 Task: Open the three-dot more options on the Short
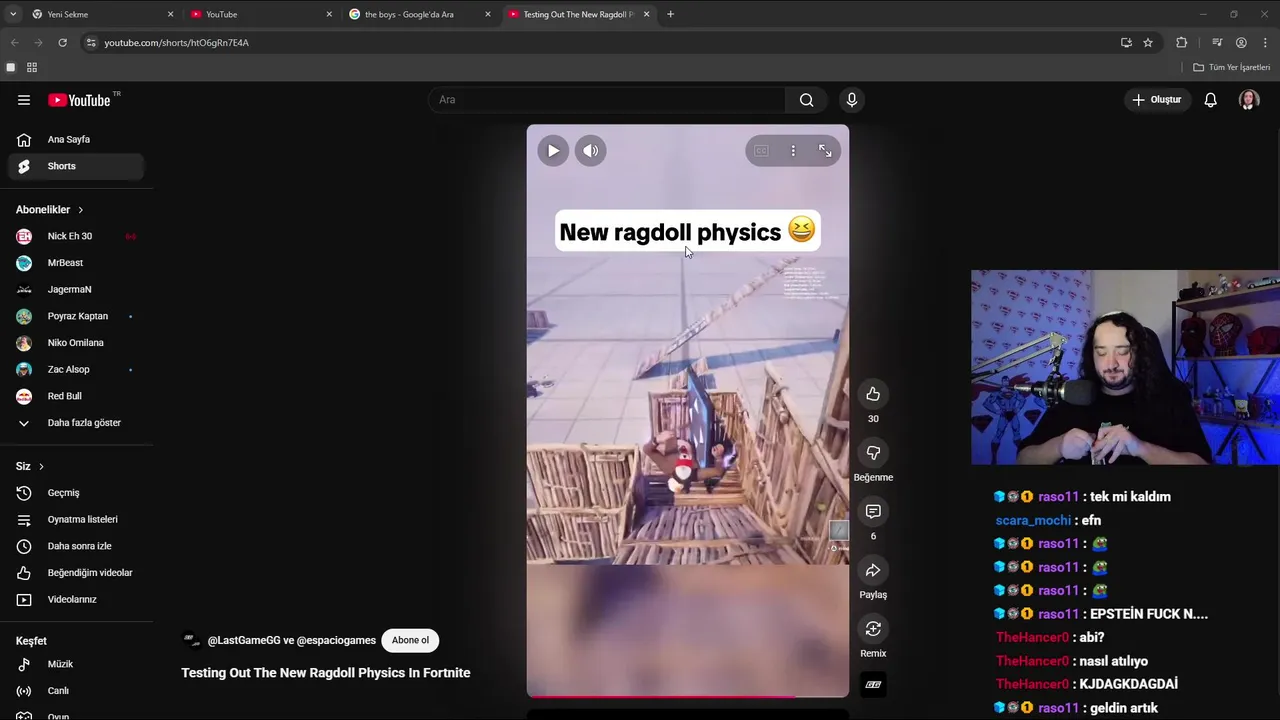(793, 151)
